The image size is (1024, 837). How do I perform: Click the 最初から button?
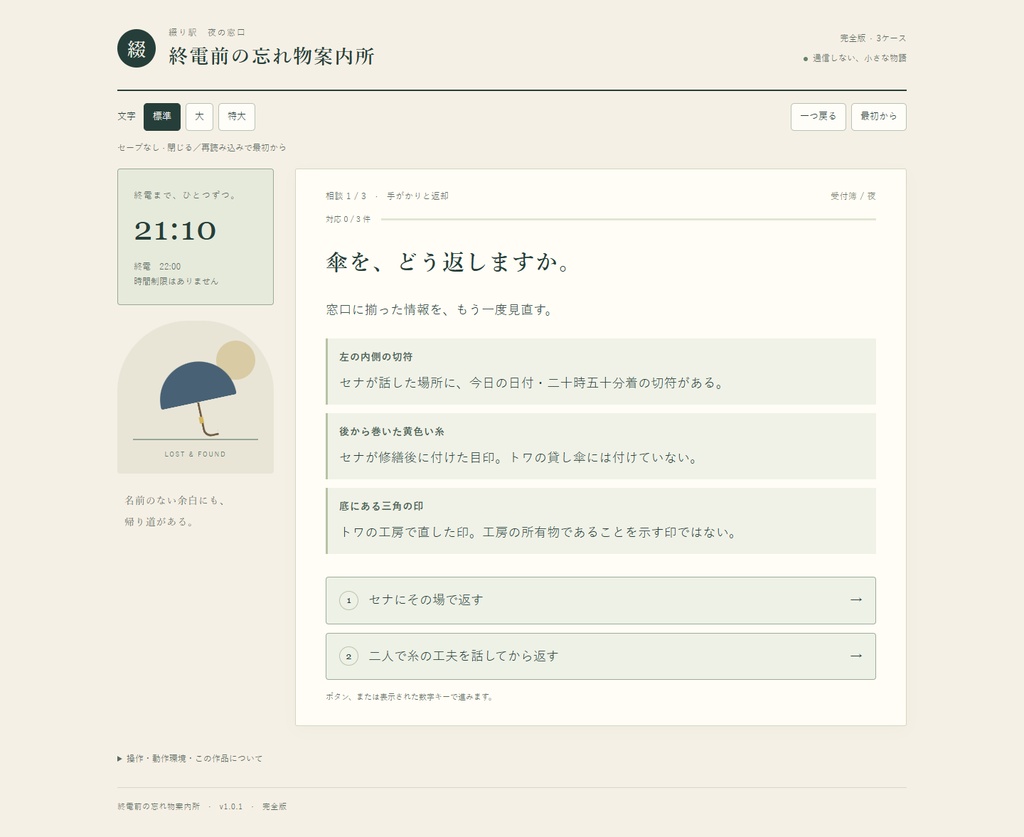(x=878, y=117)
